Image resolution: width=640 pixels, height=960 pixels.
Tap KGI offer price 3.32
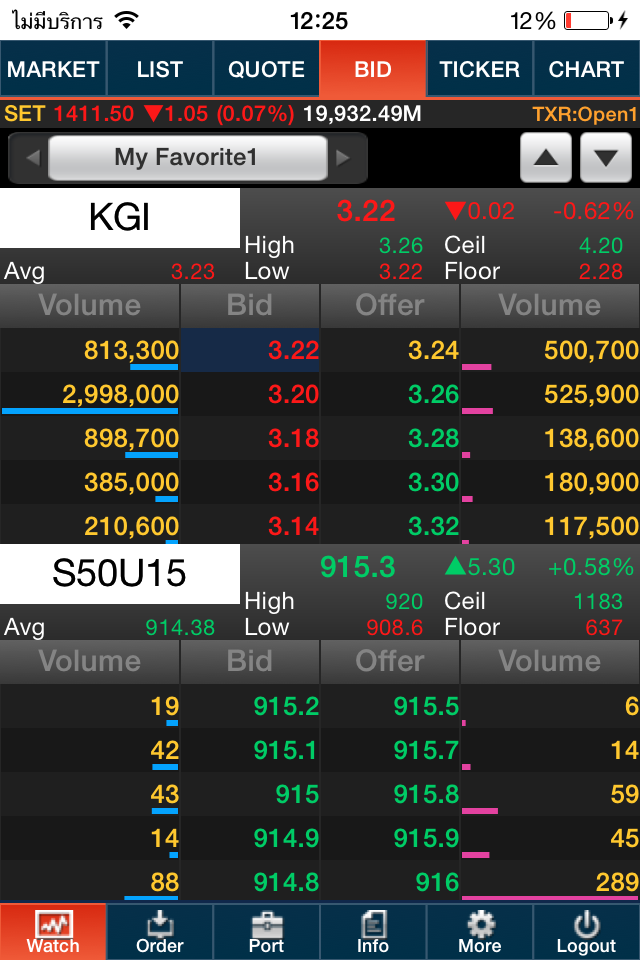click(x=434, y=526)
